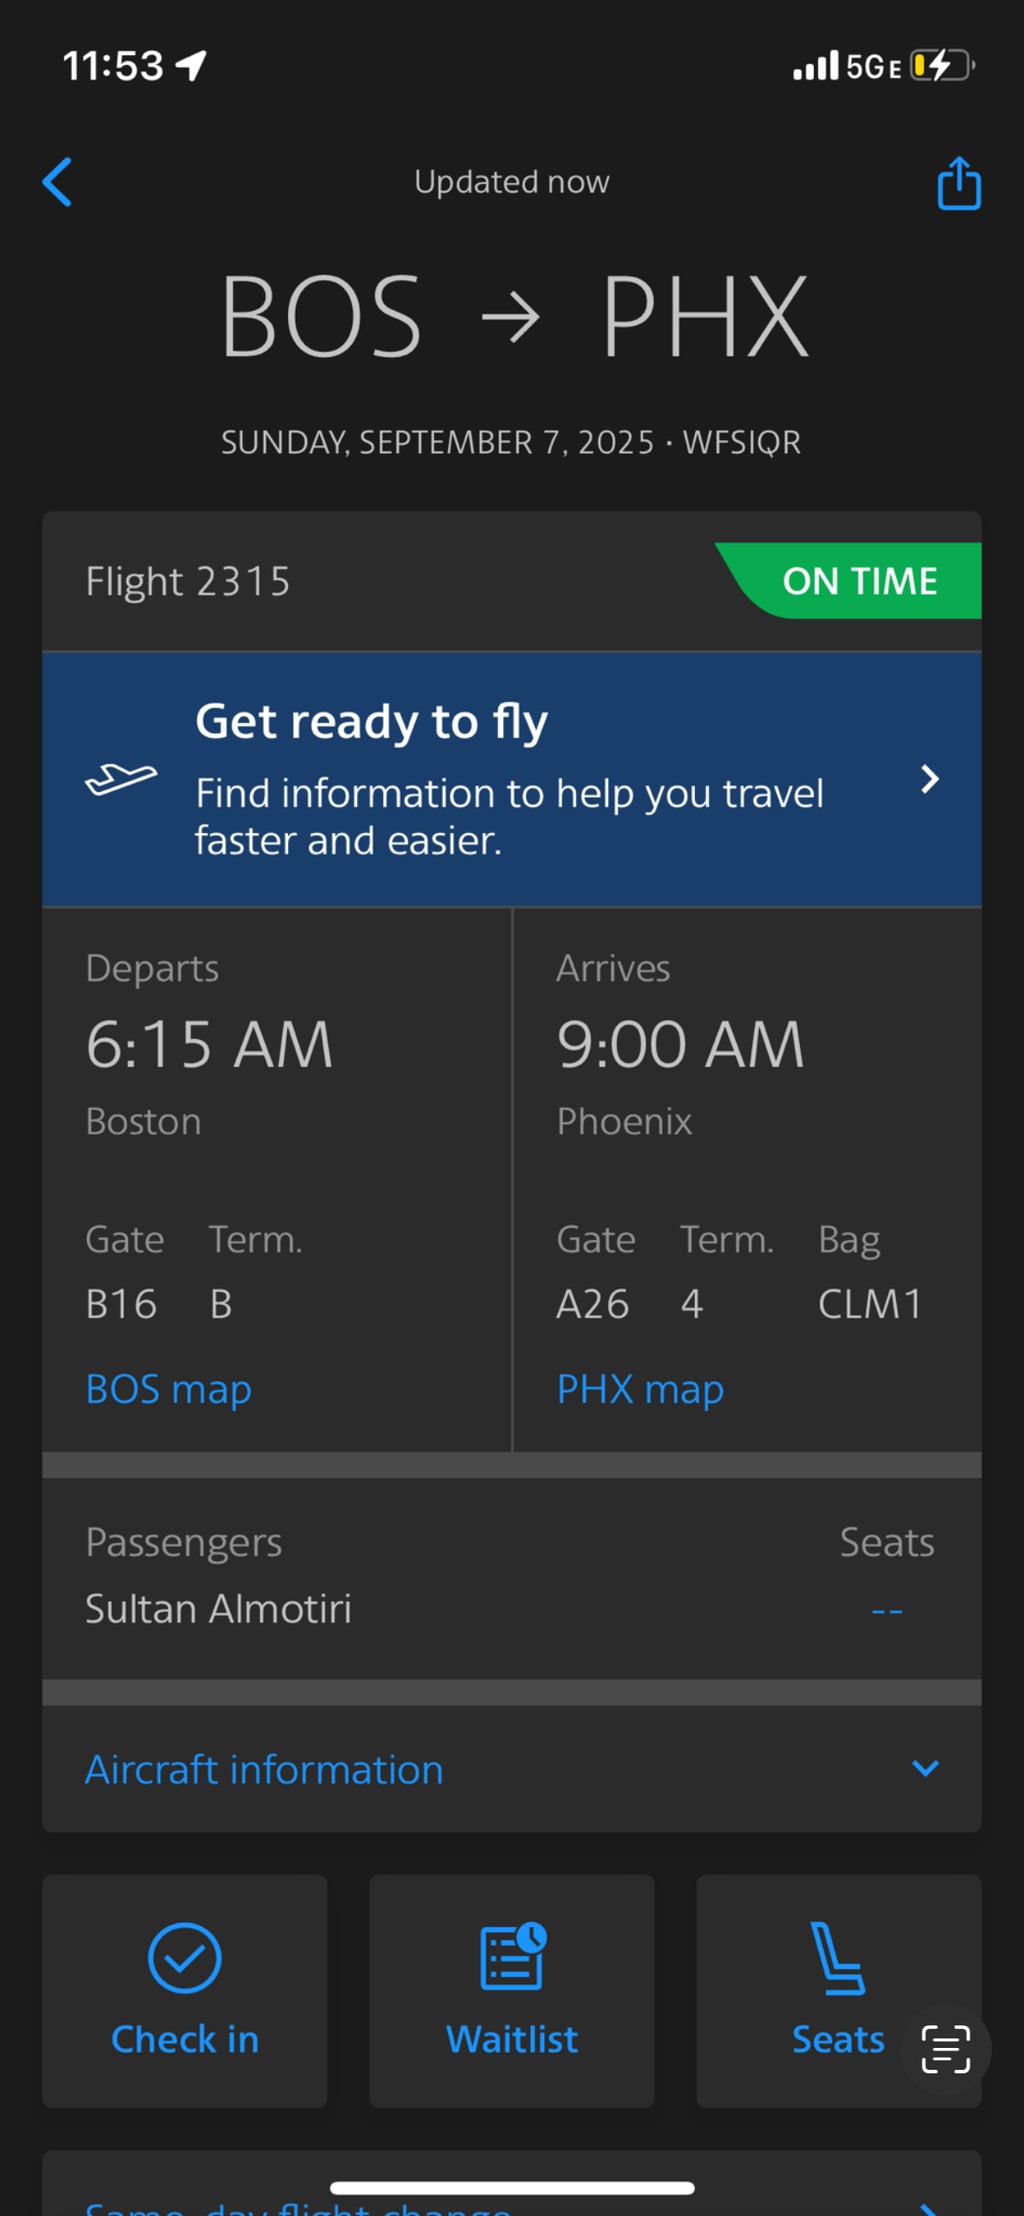This screenshot has width=1024, height=2216.
Task: Tap the Check in label
Action: coord(185,2039)
